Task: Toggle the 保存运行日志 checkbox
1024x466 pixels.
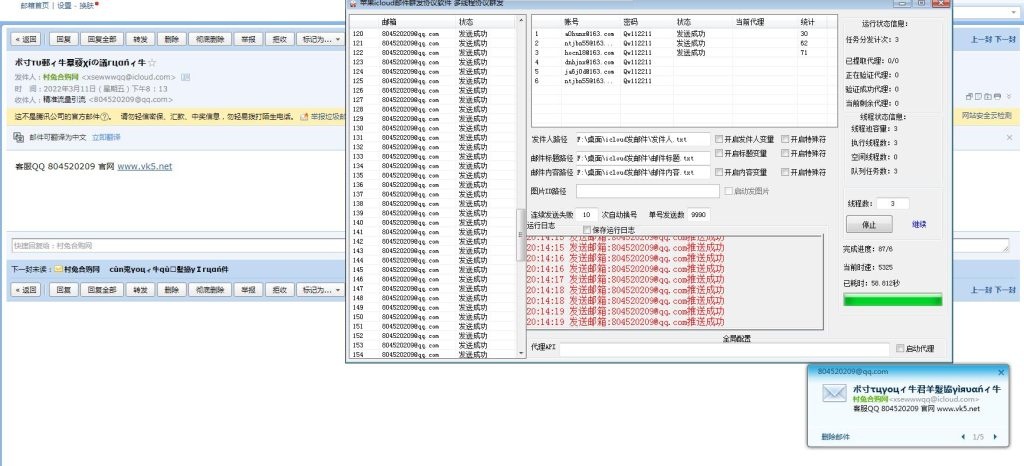Action: [587, 230]
